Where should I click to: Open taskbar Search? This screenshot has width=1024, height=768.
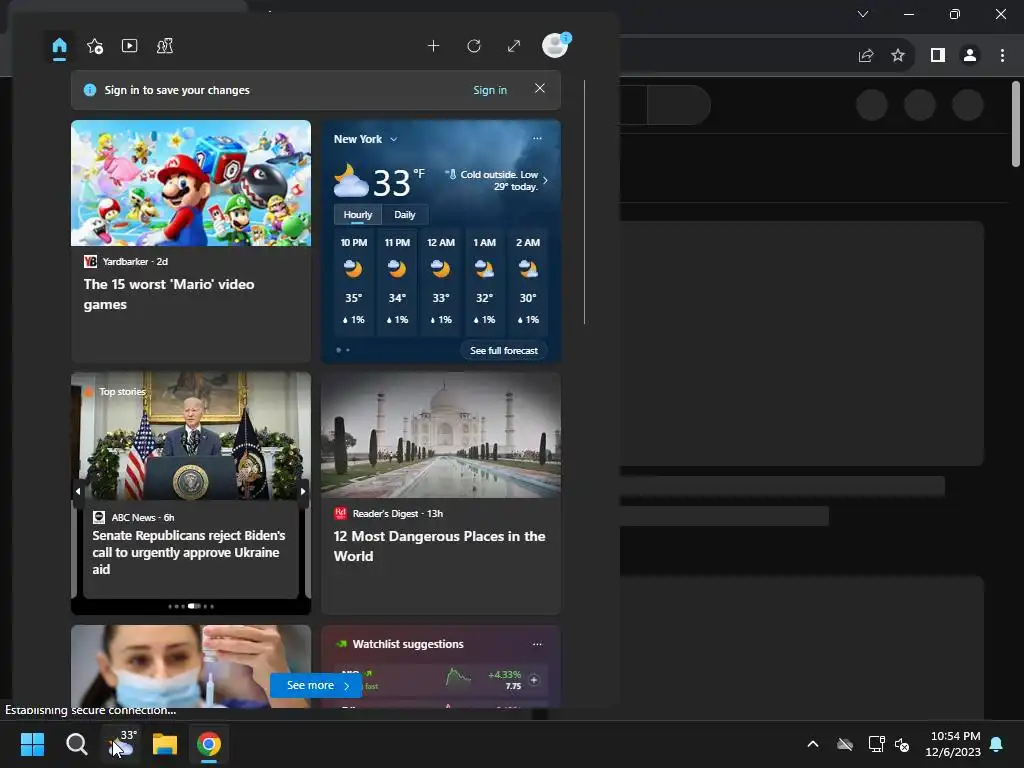76,744
